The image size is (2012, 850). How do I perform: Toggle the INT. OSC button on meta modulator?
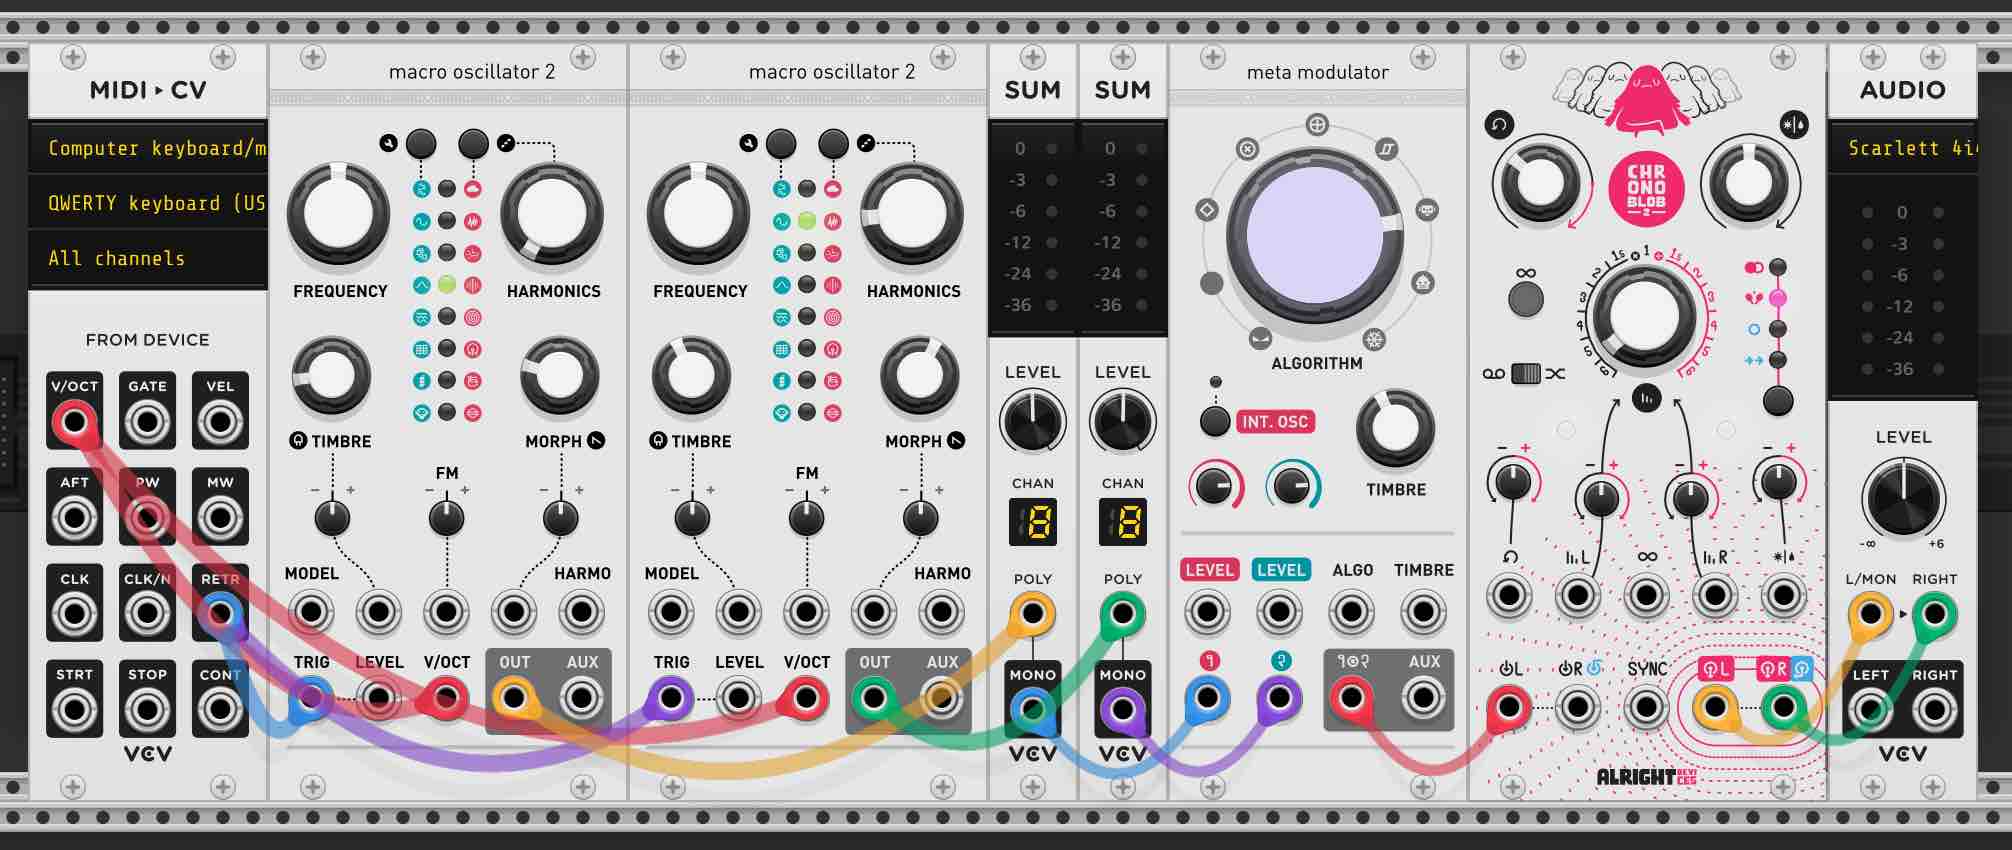click(1214, 421)
